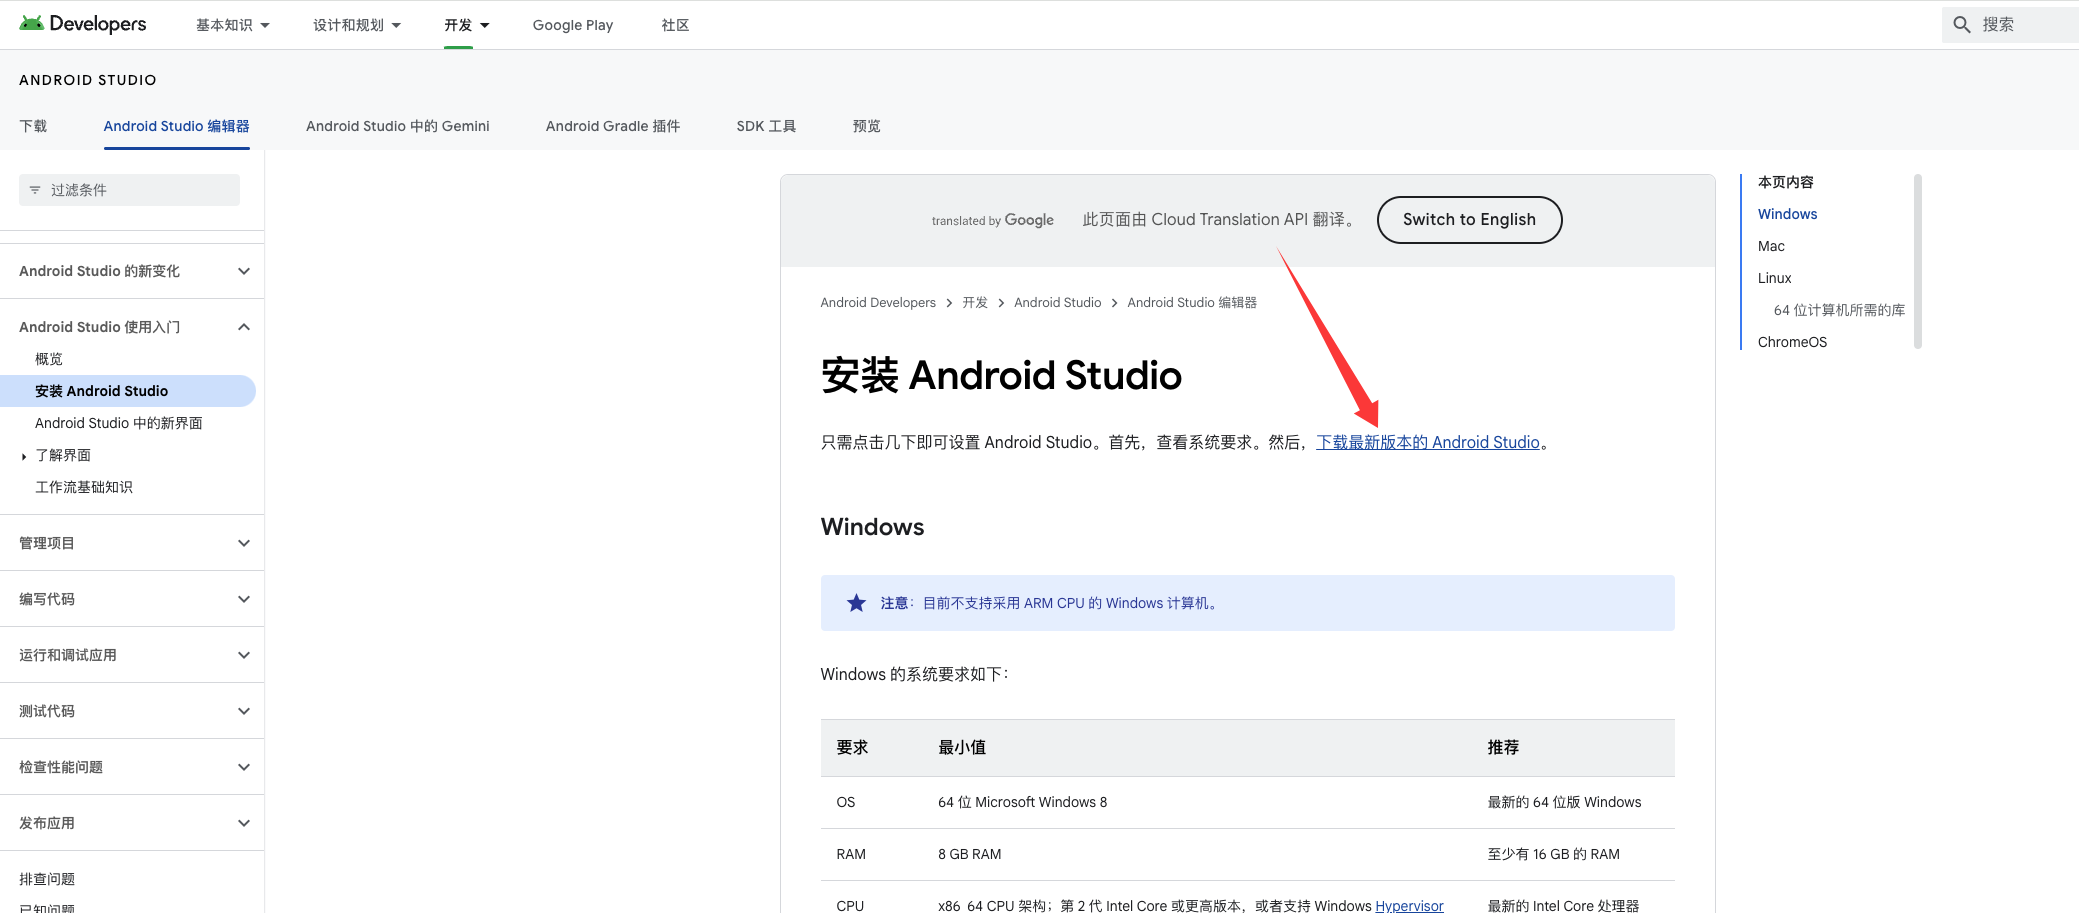This screenshot has height=913, width=2079.
Task: Expand the 管理项目 section
Action: pyautogui.click(x=243, y=543)
